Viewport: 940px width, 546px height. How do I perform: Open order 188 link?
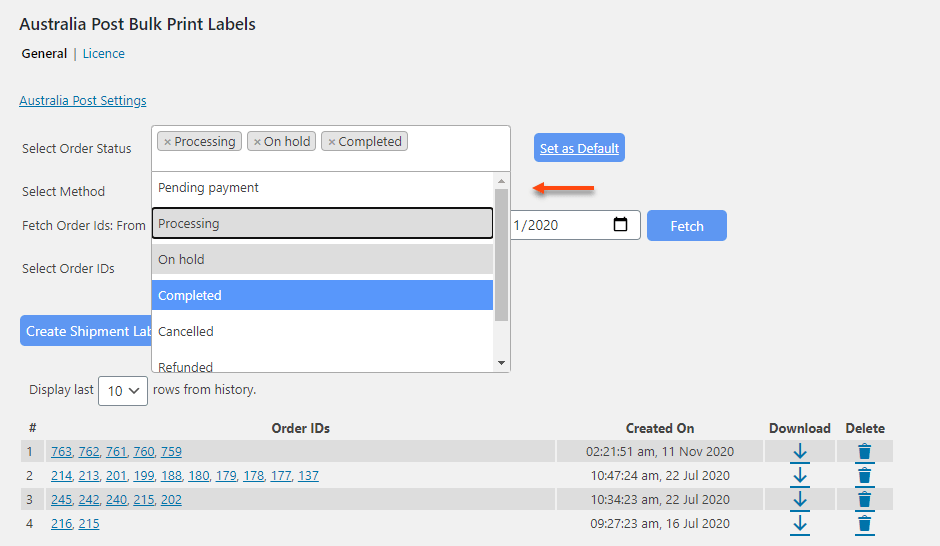pyautogui.click(x=171, y=476)
